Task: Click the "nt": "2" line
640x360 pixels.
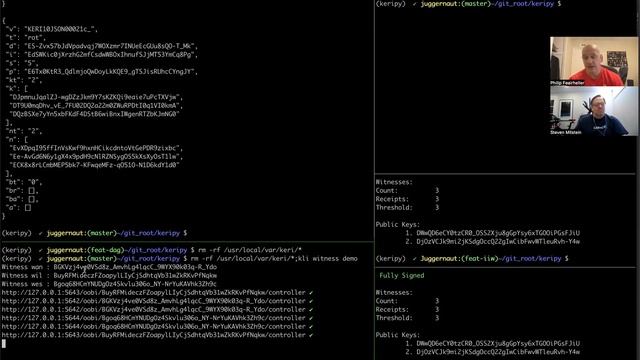Action: [24, 131]
